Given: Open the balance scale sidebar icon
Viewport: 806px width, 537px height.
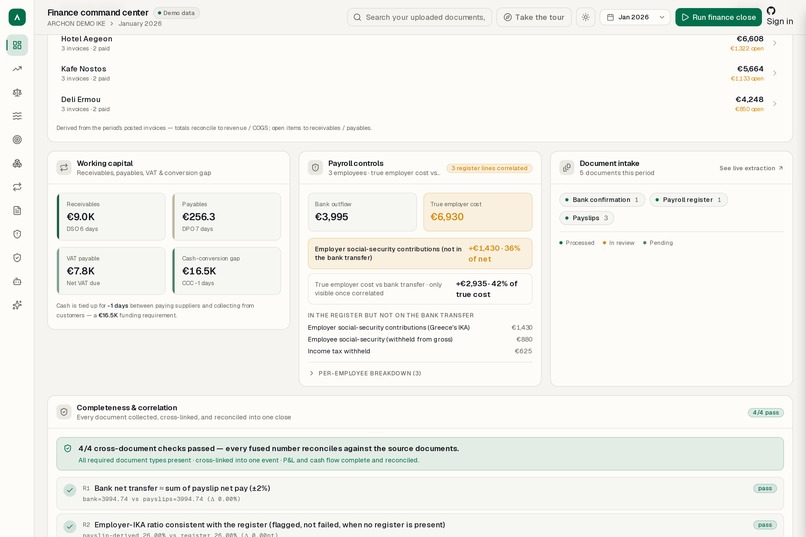Looking at the screenshot, I should point(17,92).
